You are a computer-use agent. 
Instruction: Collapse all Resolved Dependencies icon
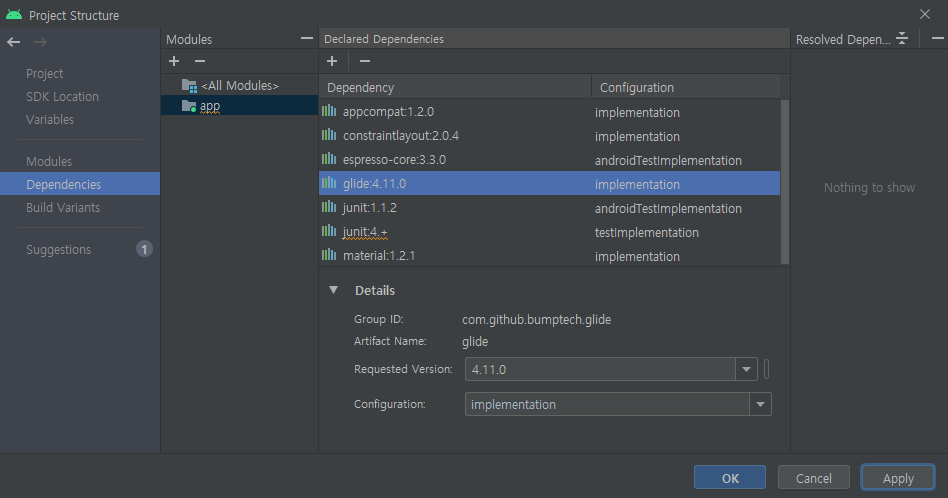pos(902,39)
